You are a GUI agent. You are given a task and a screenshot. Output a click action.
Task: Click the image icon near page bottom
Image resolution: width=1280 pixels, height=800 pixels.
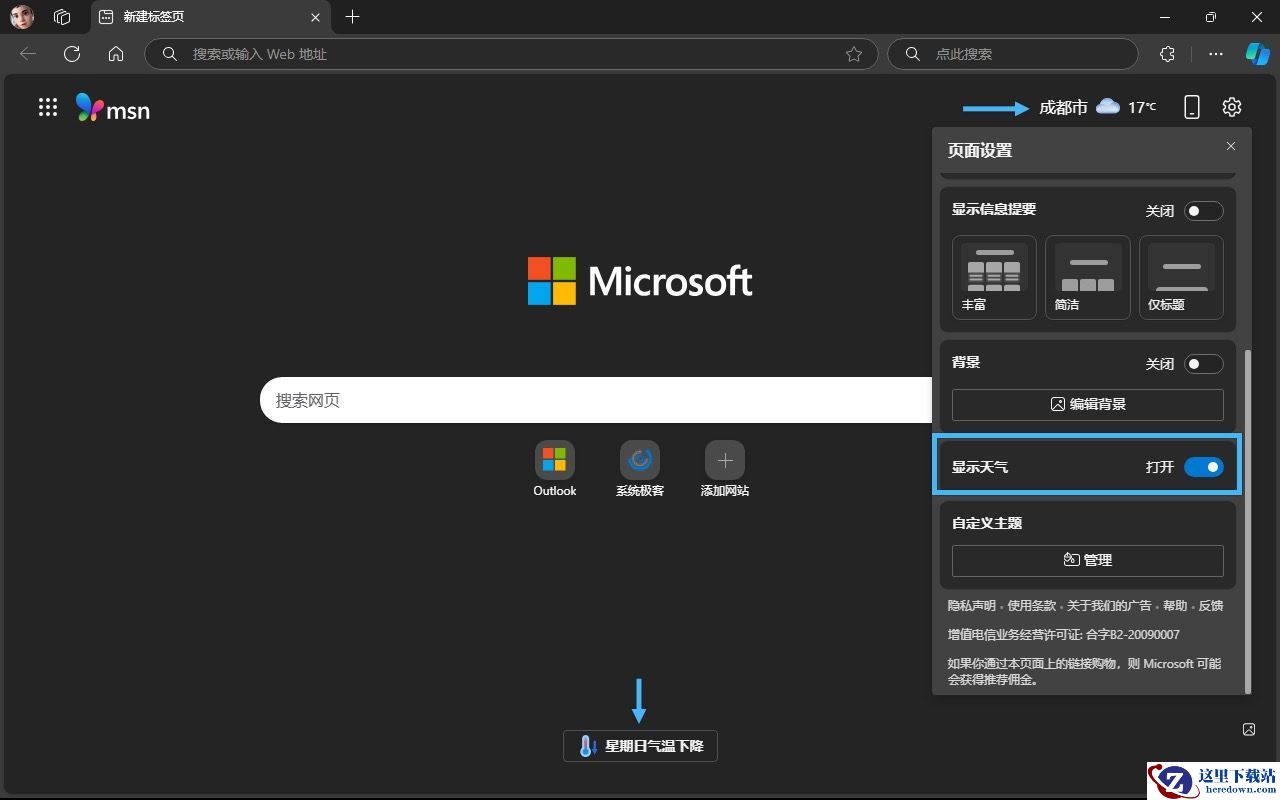pos(1249,729)
